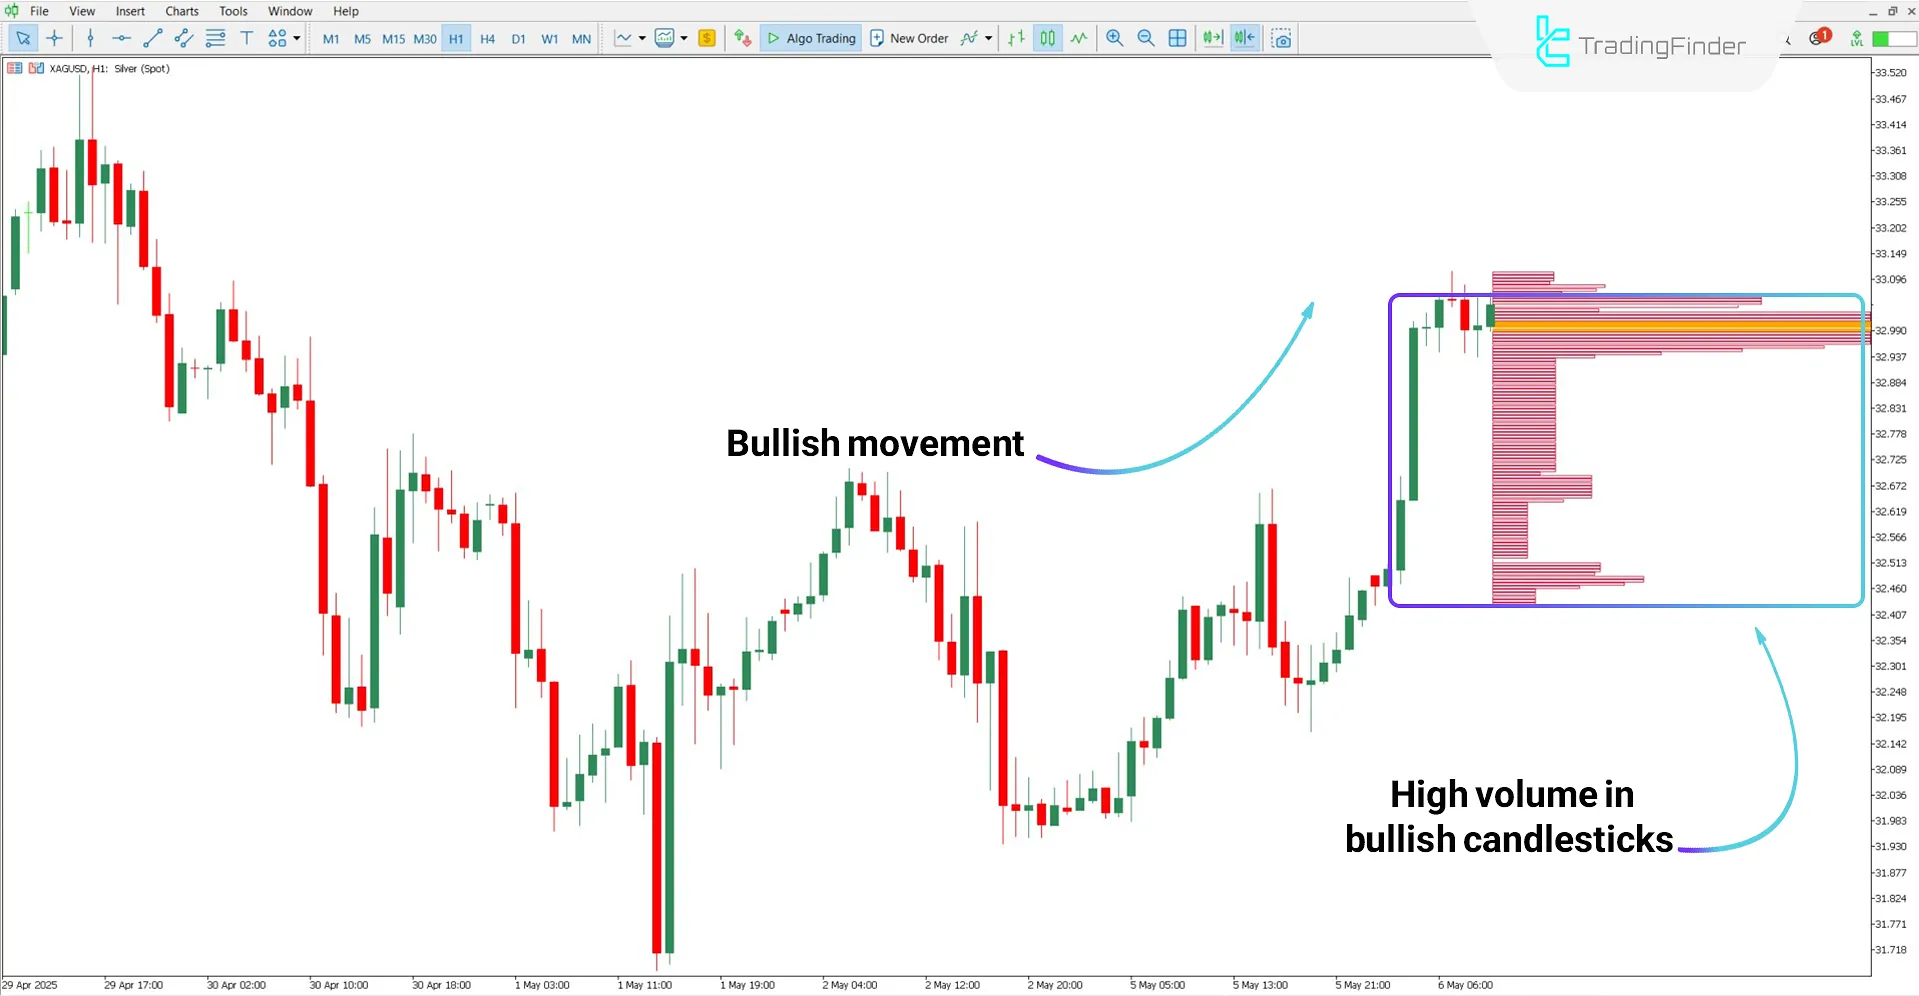The height and width of the screenshot is (996, 1919).
Task: Open the tile windows grid icon
Action: pos(1178,38)
